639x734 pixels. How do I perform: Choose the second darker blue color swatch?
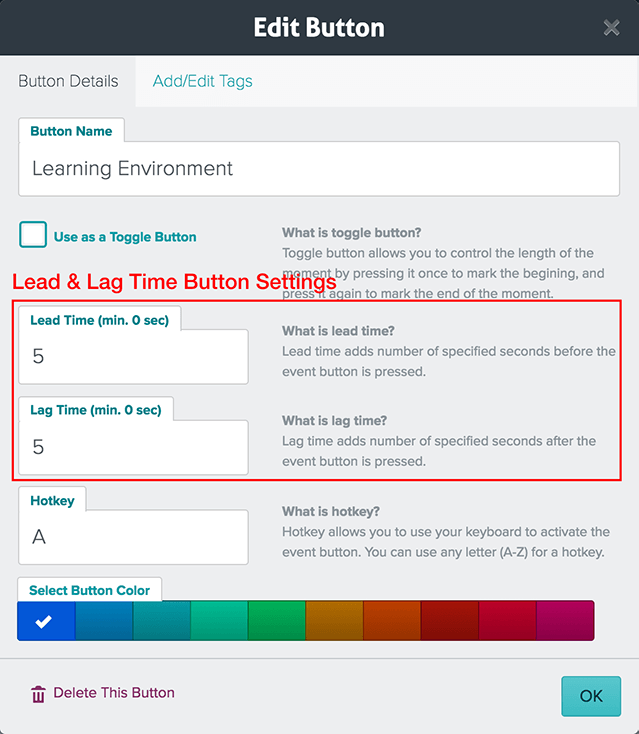(x=104, y=621)
